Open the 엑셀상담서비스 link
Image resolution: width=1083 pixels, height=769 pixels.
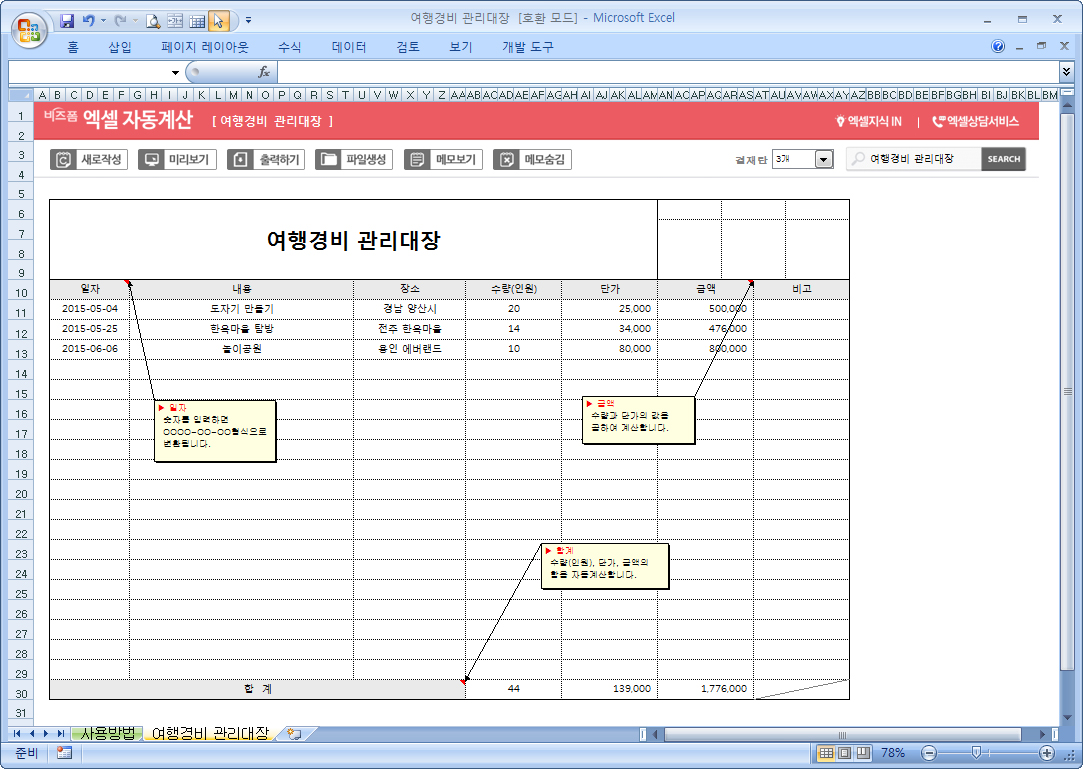pos(976,121)
